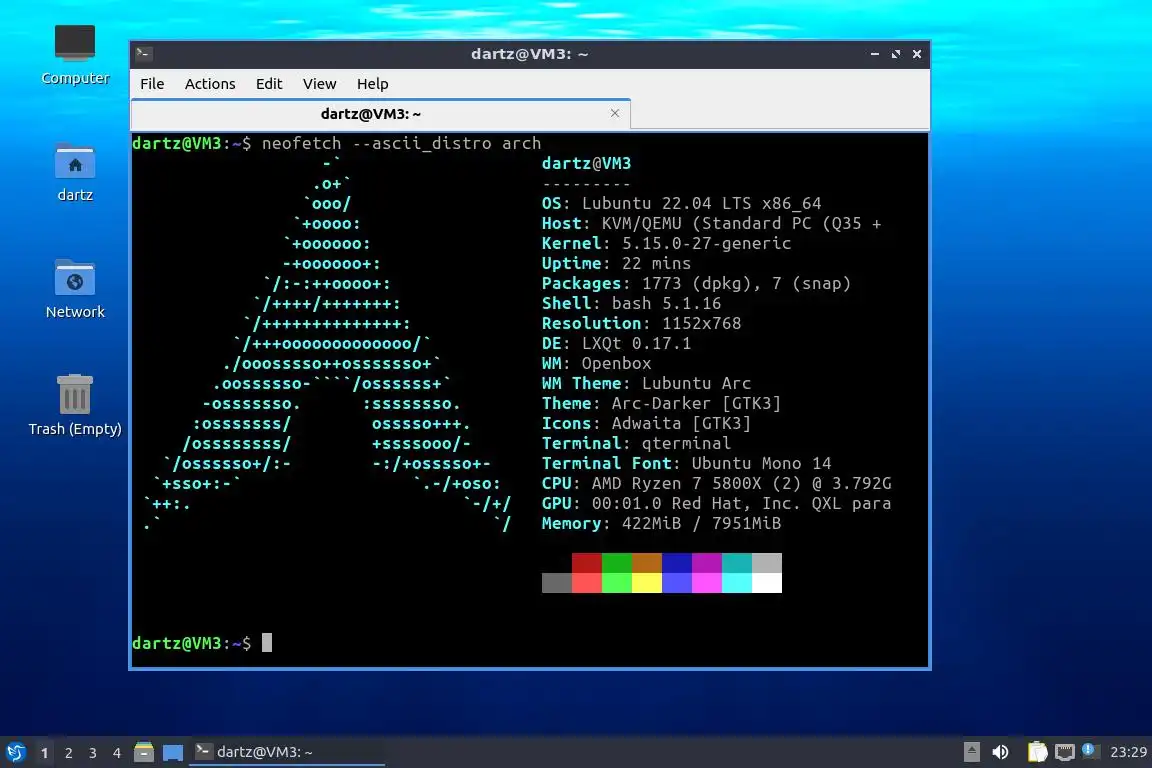Click the 'Icons: Adwaita [GTK3]' line
The width and height of the screenshot is (1152, 768).
pyautogui.click(x=647, y=423)
